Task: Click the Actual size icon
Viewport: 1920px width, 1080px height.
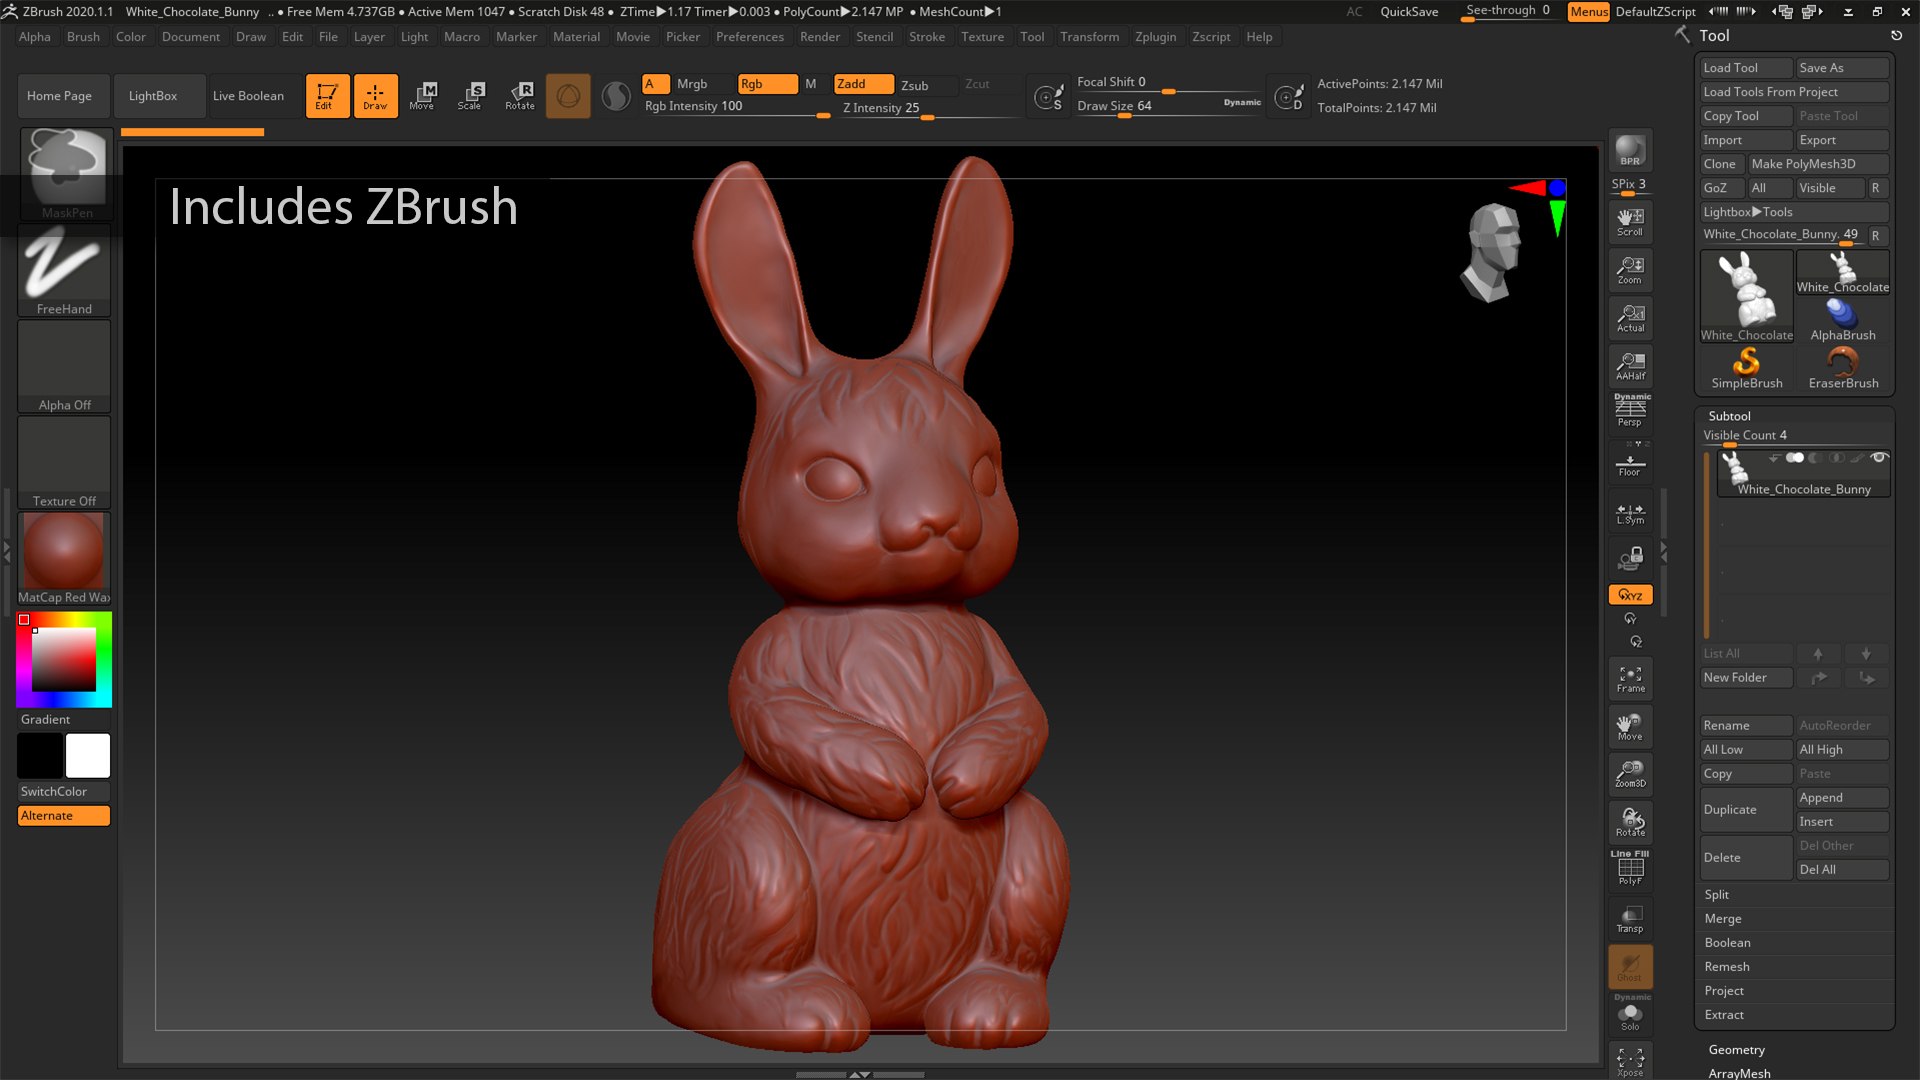Action: (1630, 318)
